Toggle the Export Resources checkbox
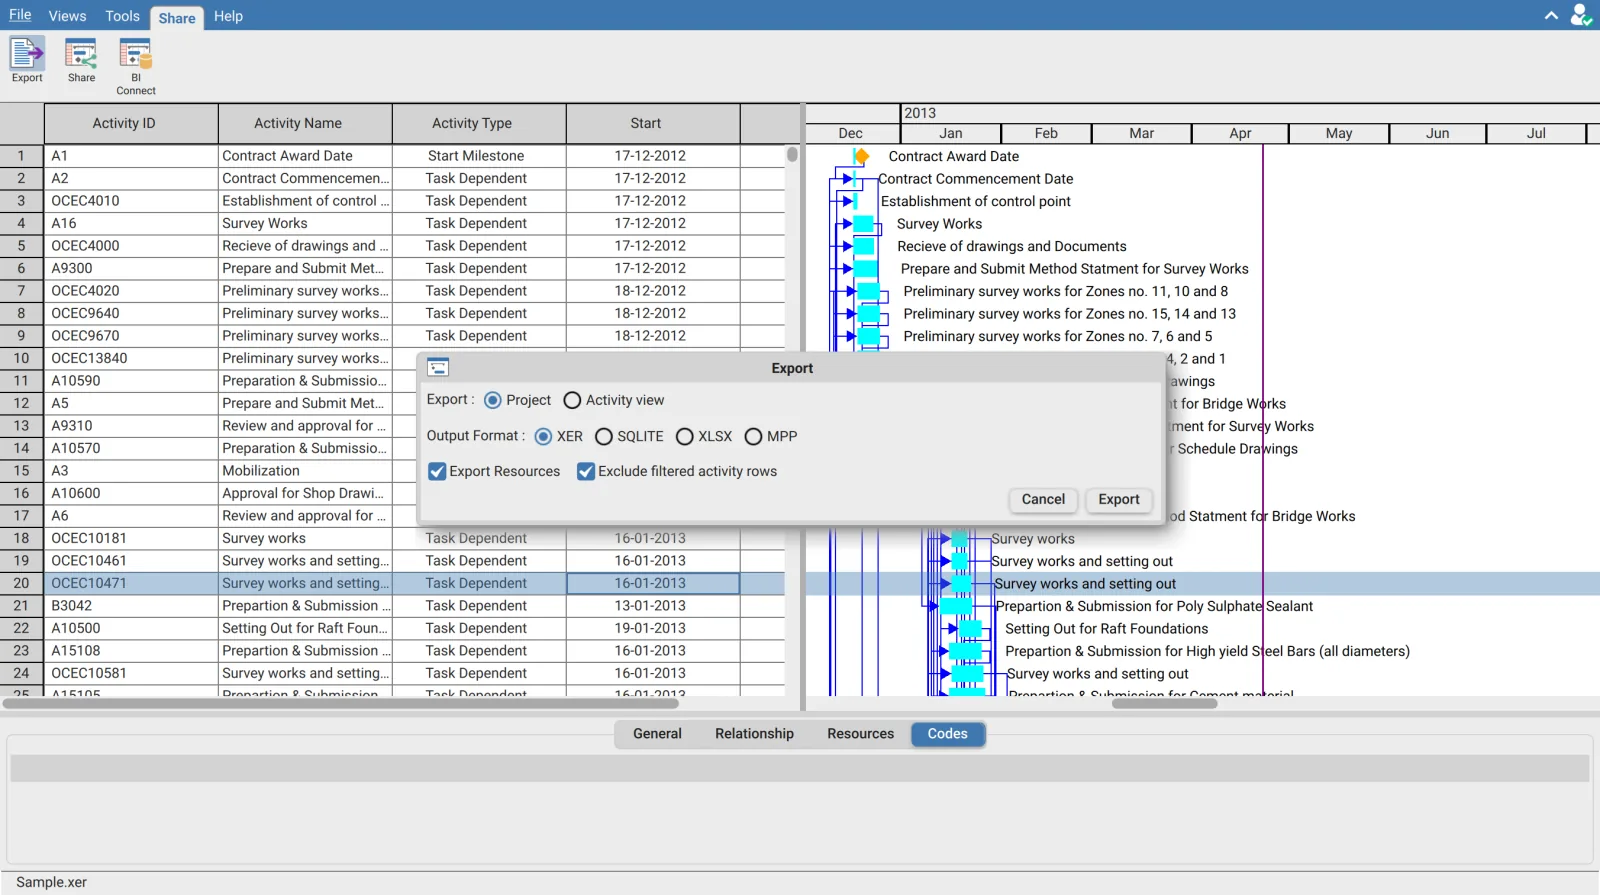The image size is (1600, 895). click(x=437, y=471)
